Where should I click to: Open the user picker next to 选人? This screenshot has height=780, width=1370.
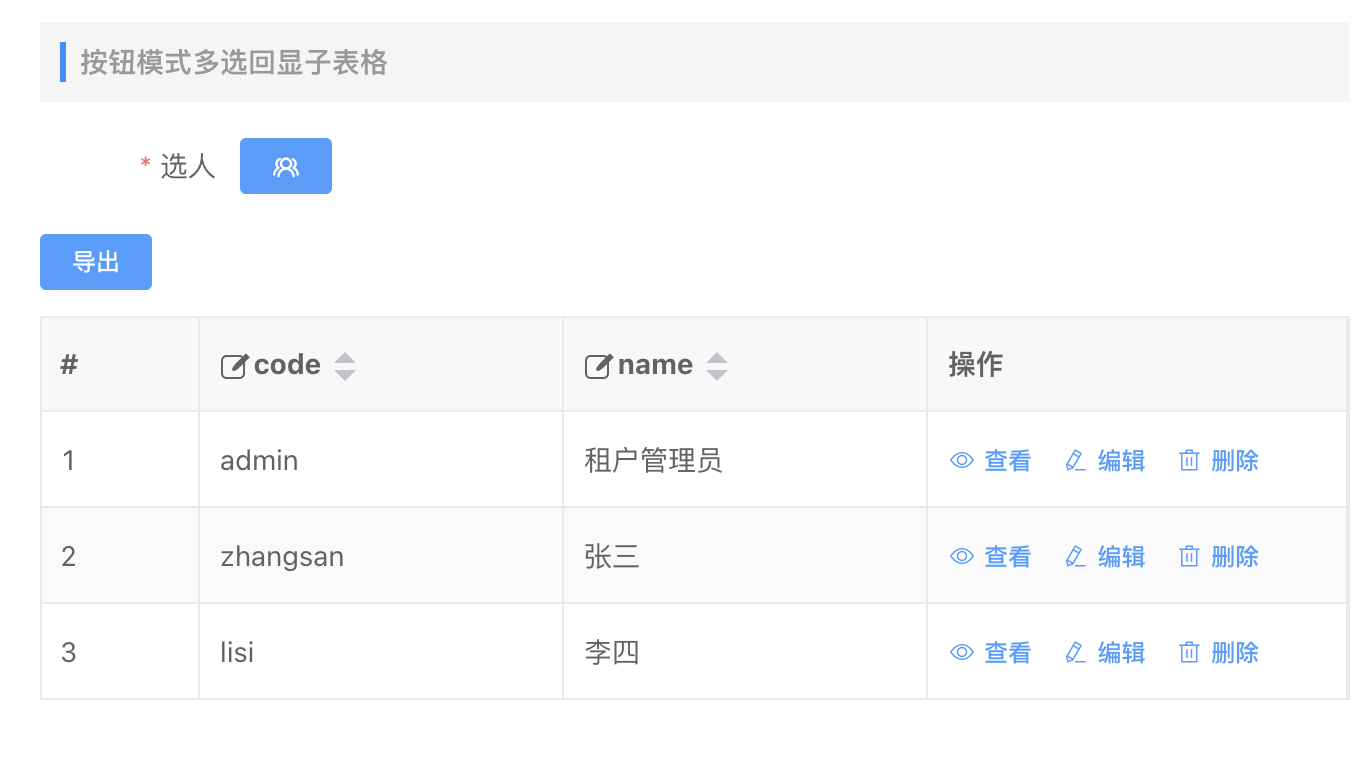click(285, 166)
